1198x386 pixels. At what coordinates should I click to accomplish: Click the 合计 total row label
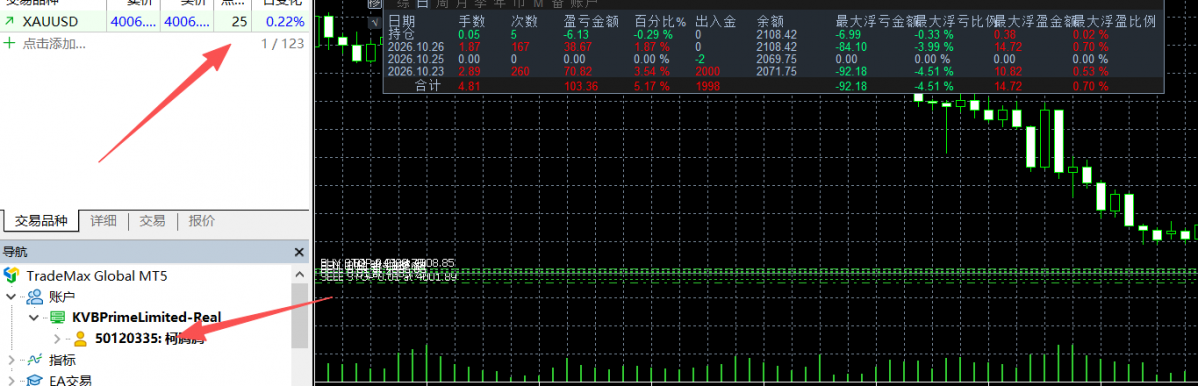(428, 86)
